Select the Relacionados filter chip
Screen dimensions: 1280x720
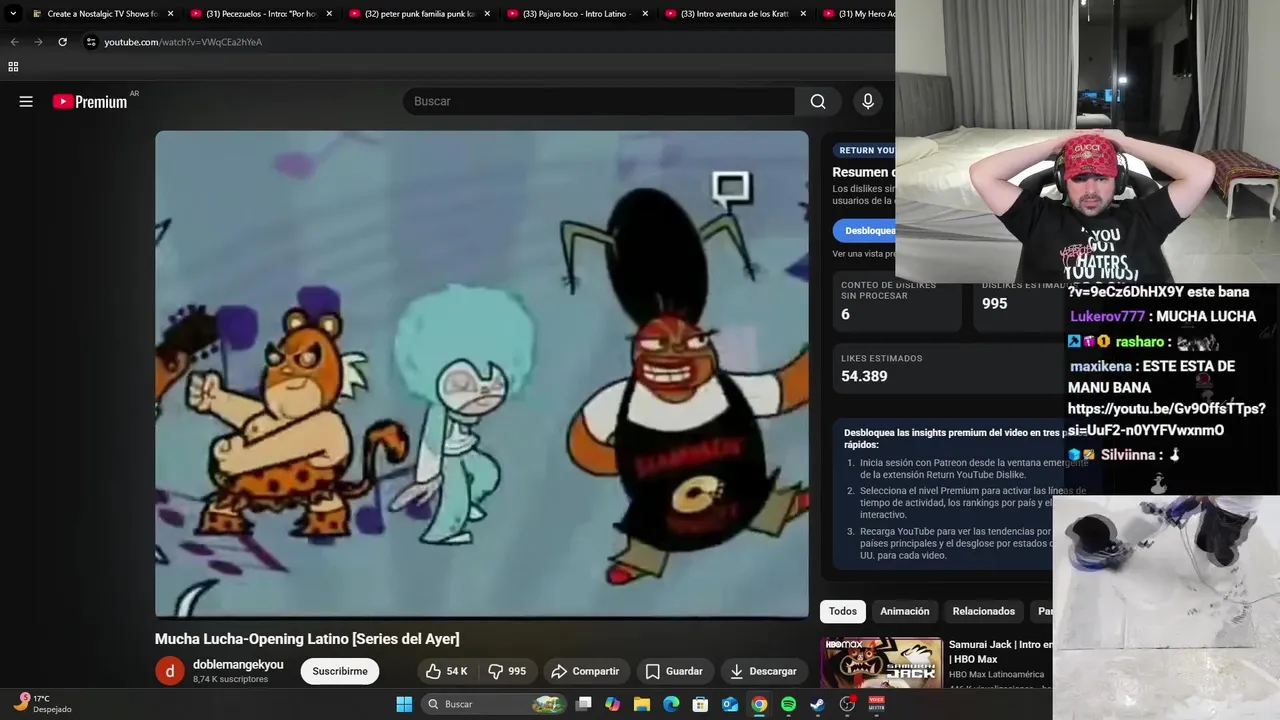click(983, 611)
